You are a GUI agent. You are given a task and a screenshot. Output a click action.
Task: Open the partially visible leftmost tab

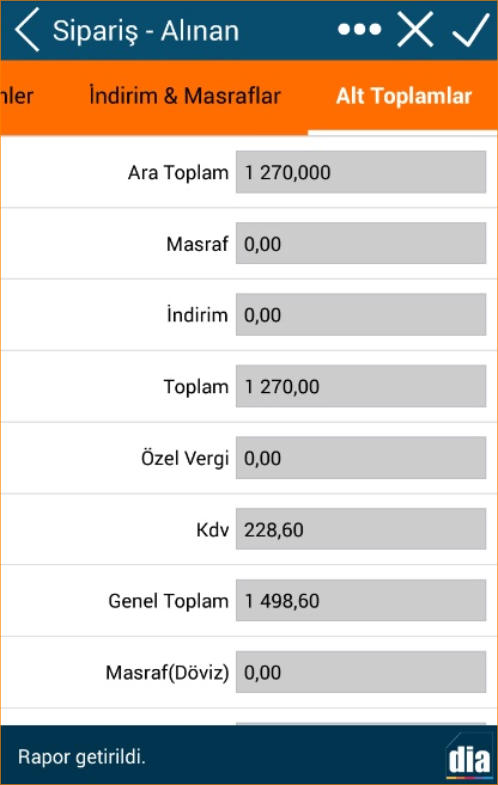17,96
